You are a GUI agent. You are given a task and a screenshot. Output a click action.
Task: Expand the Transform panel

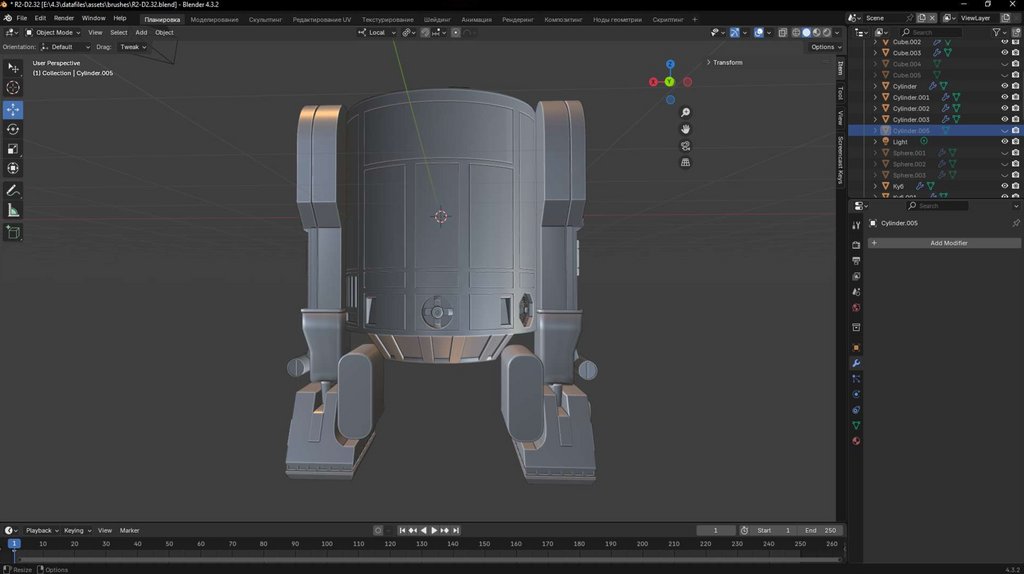(726, 63)
